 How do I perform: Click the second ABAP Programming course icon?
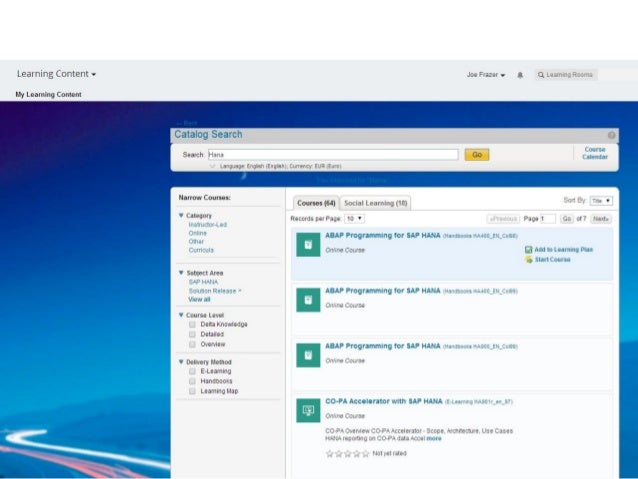pyautogui.click(x=308, y=300)
